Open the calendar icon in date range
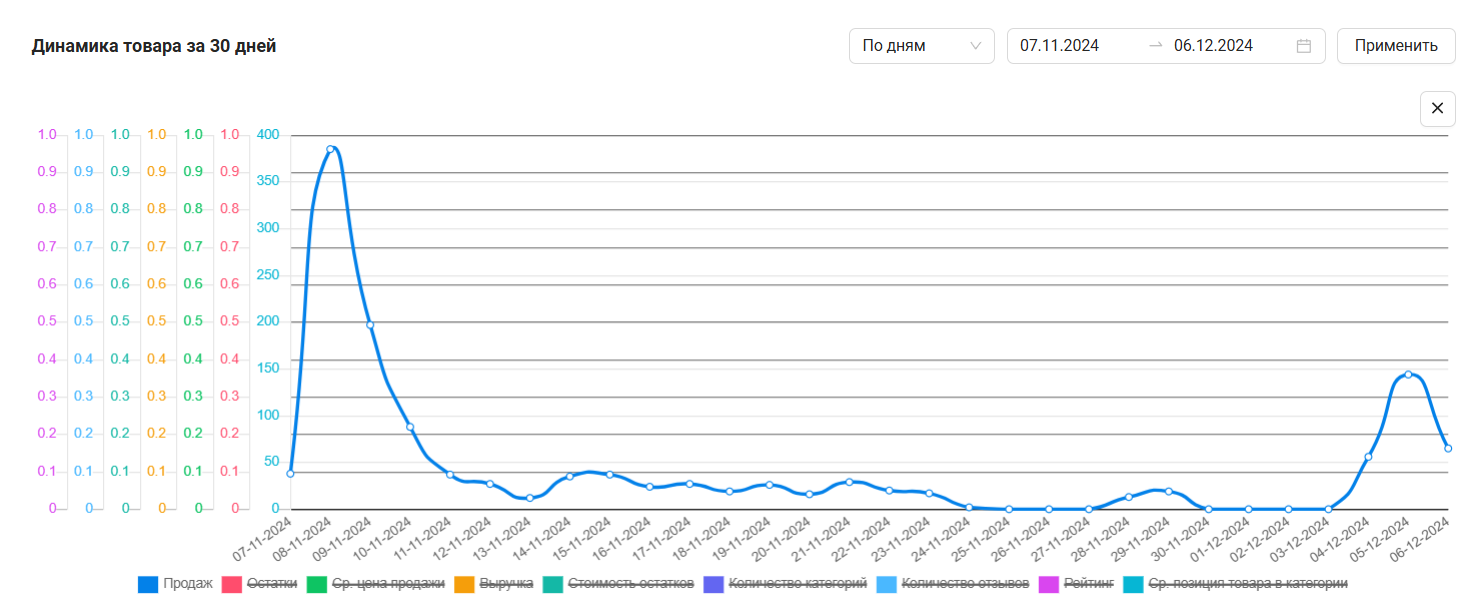The image size is (1471, 615). [1303, 46]
